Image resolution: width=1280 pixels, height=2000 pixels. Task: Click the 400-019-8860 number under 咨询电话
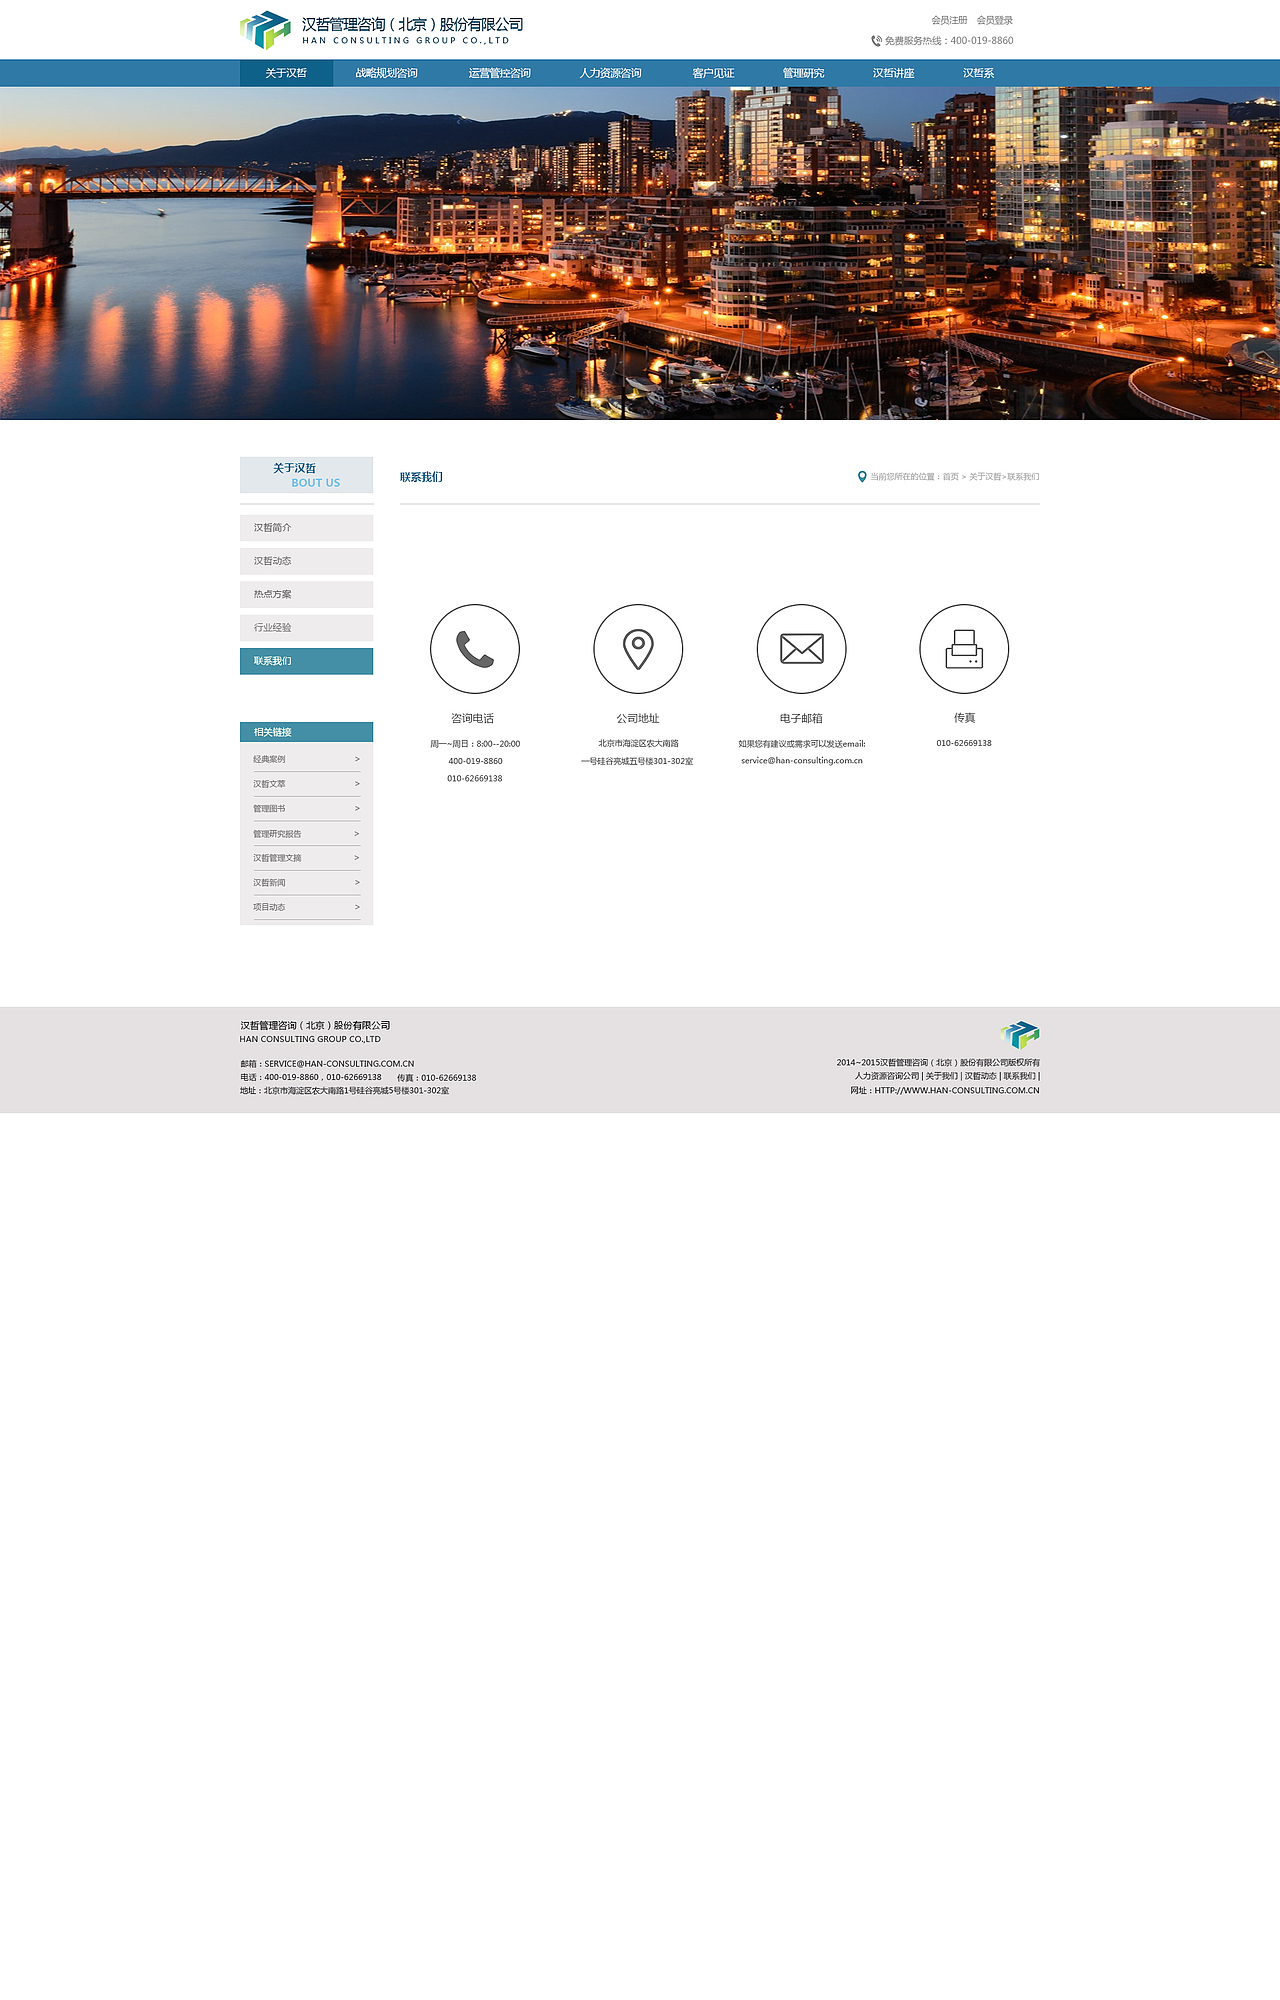(475, 761)
